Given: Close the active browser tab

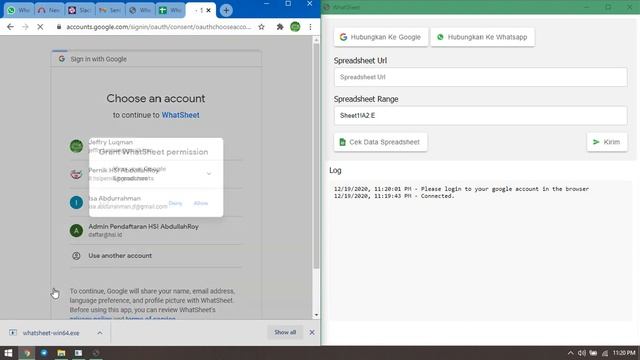Looking at the screenshot, I should 209,10.
